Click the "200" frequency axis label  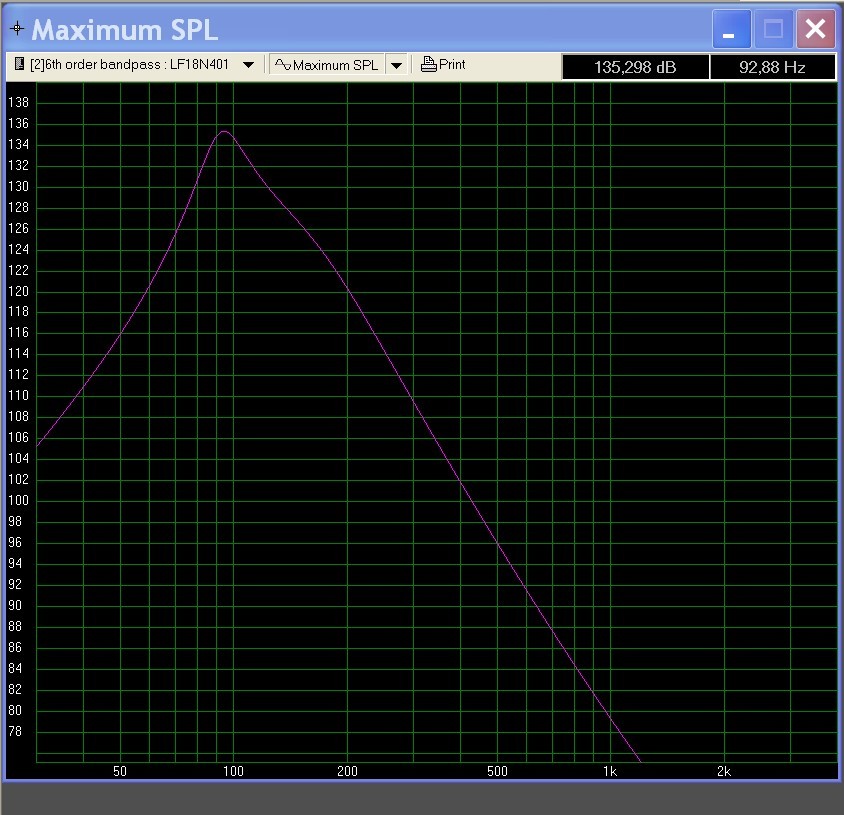pos(347,771)
